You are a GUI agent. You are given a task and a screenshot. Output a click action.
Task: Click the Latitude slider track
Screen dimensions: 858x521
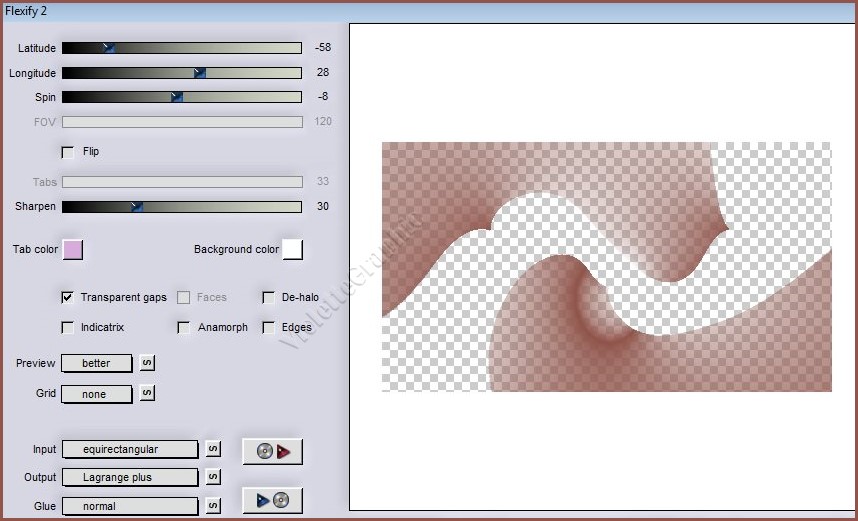[x=181, y=48]
